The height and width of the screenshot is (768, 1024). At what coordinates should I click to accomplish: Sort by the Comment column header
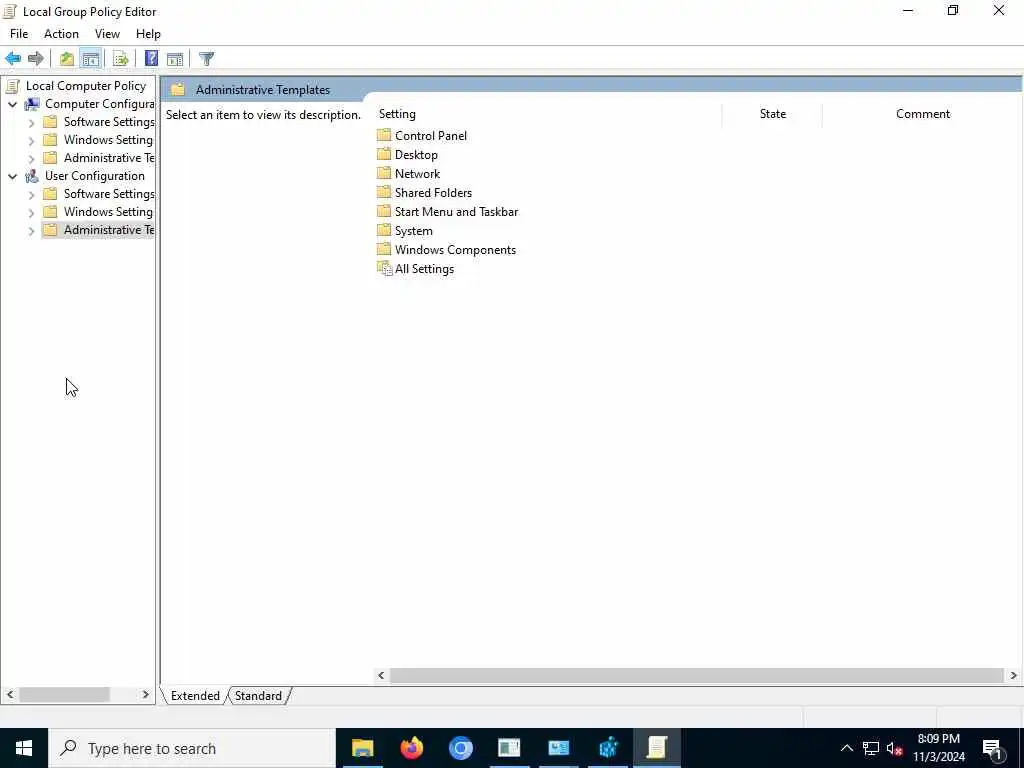tap(923, 114)
